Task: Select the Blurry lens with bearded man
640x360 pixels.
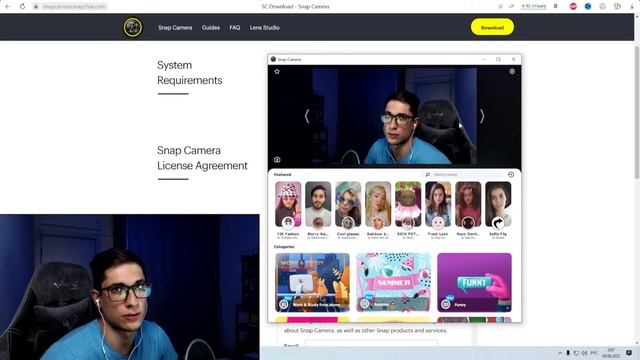Action: click(x=318, y=204)
